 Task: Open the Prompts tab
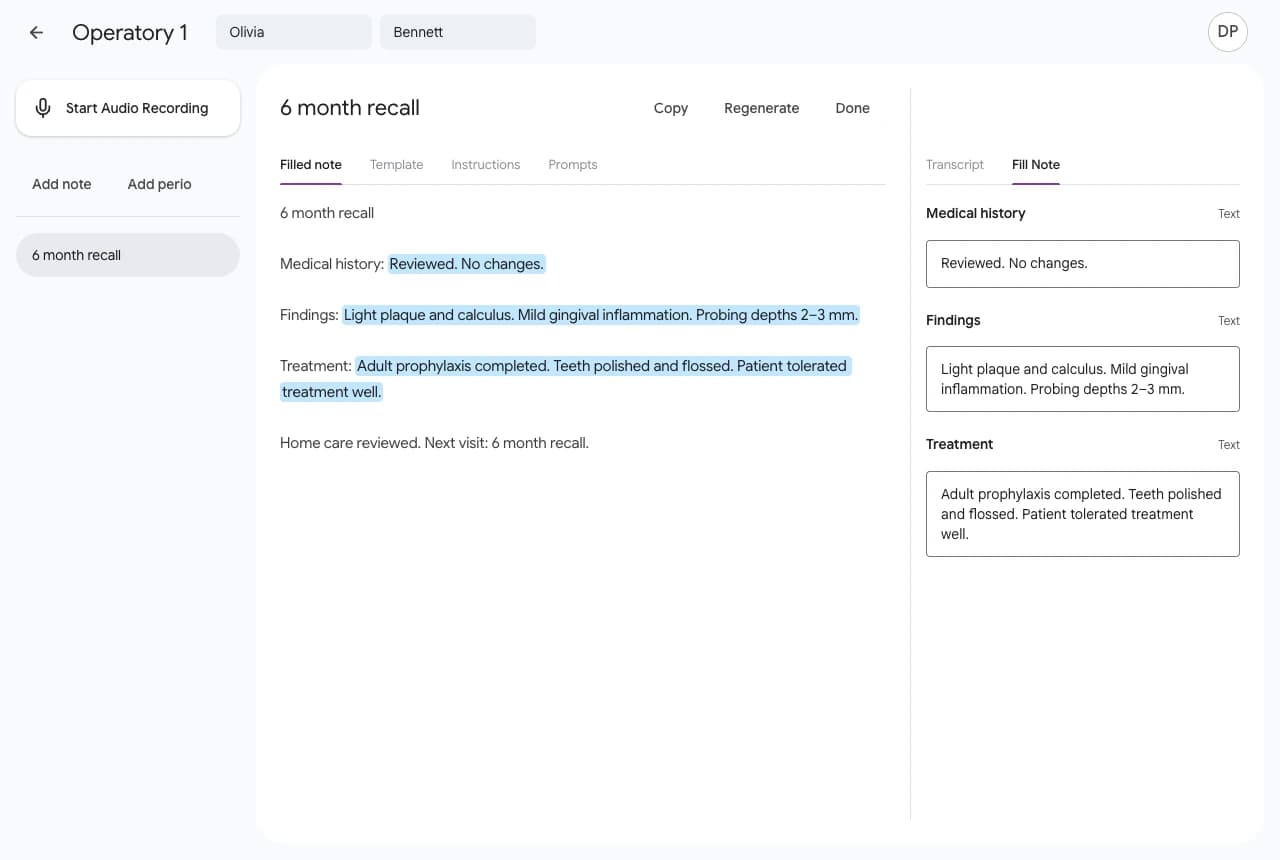click(573, 165)
